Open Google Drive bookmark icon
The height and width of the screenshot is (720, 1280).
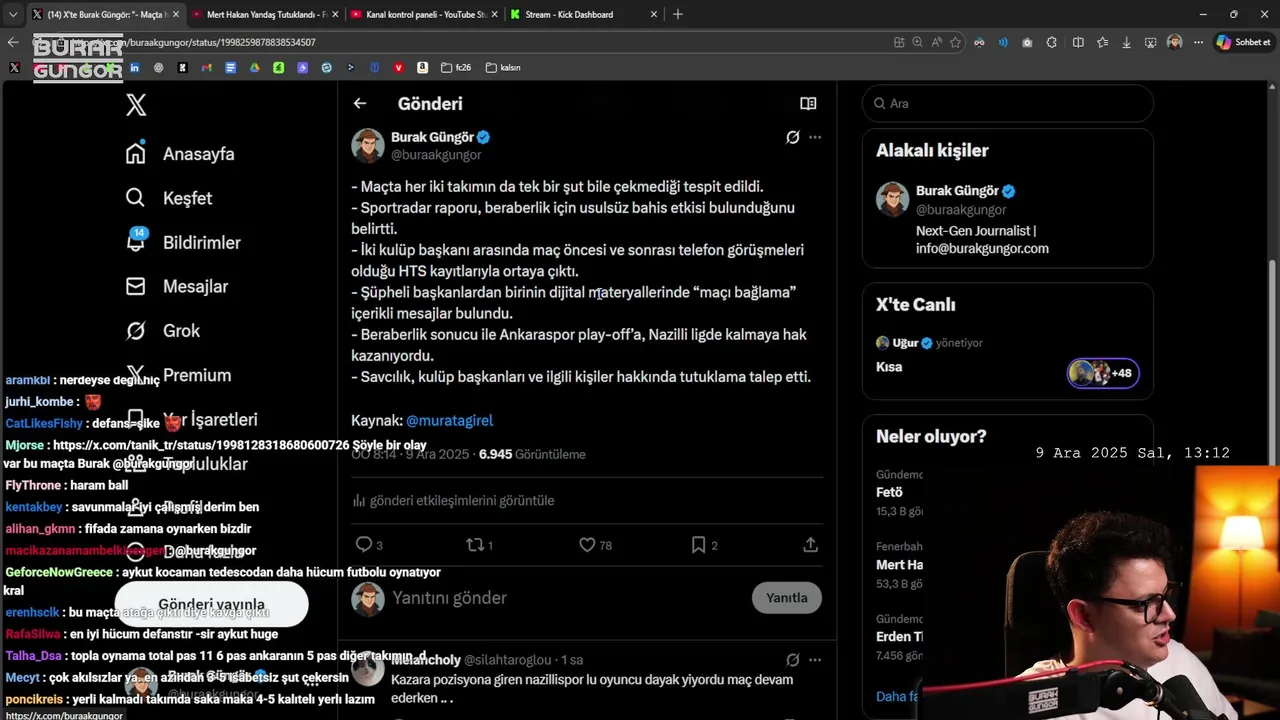pyautogui.click(x=254, y=67)
